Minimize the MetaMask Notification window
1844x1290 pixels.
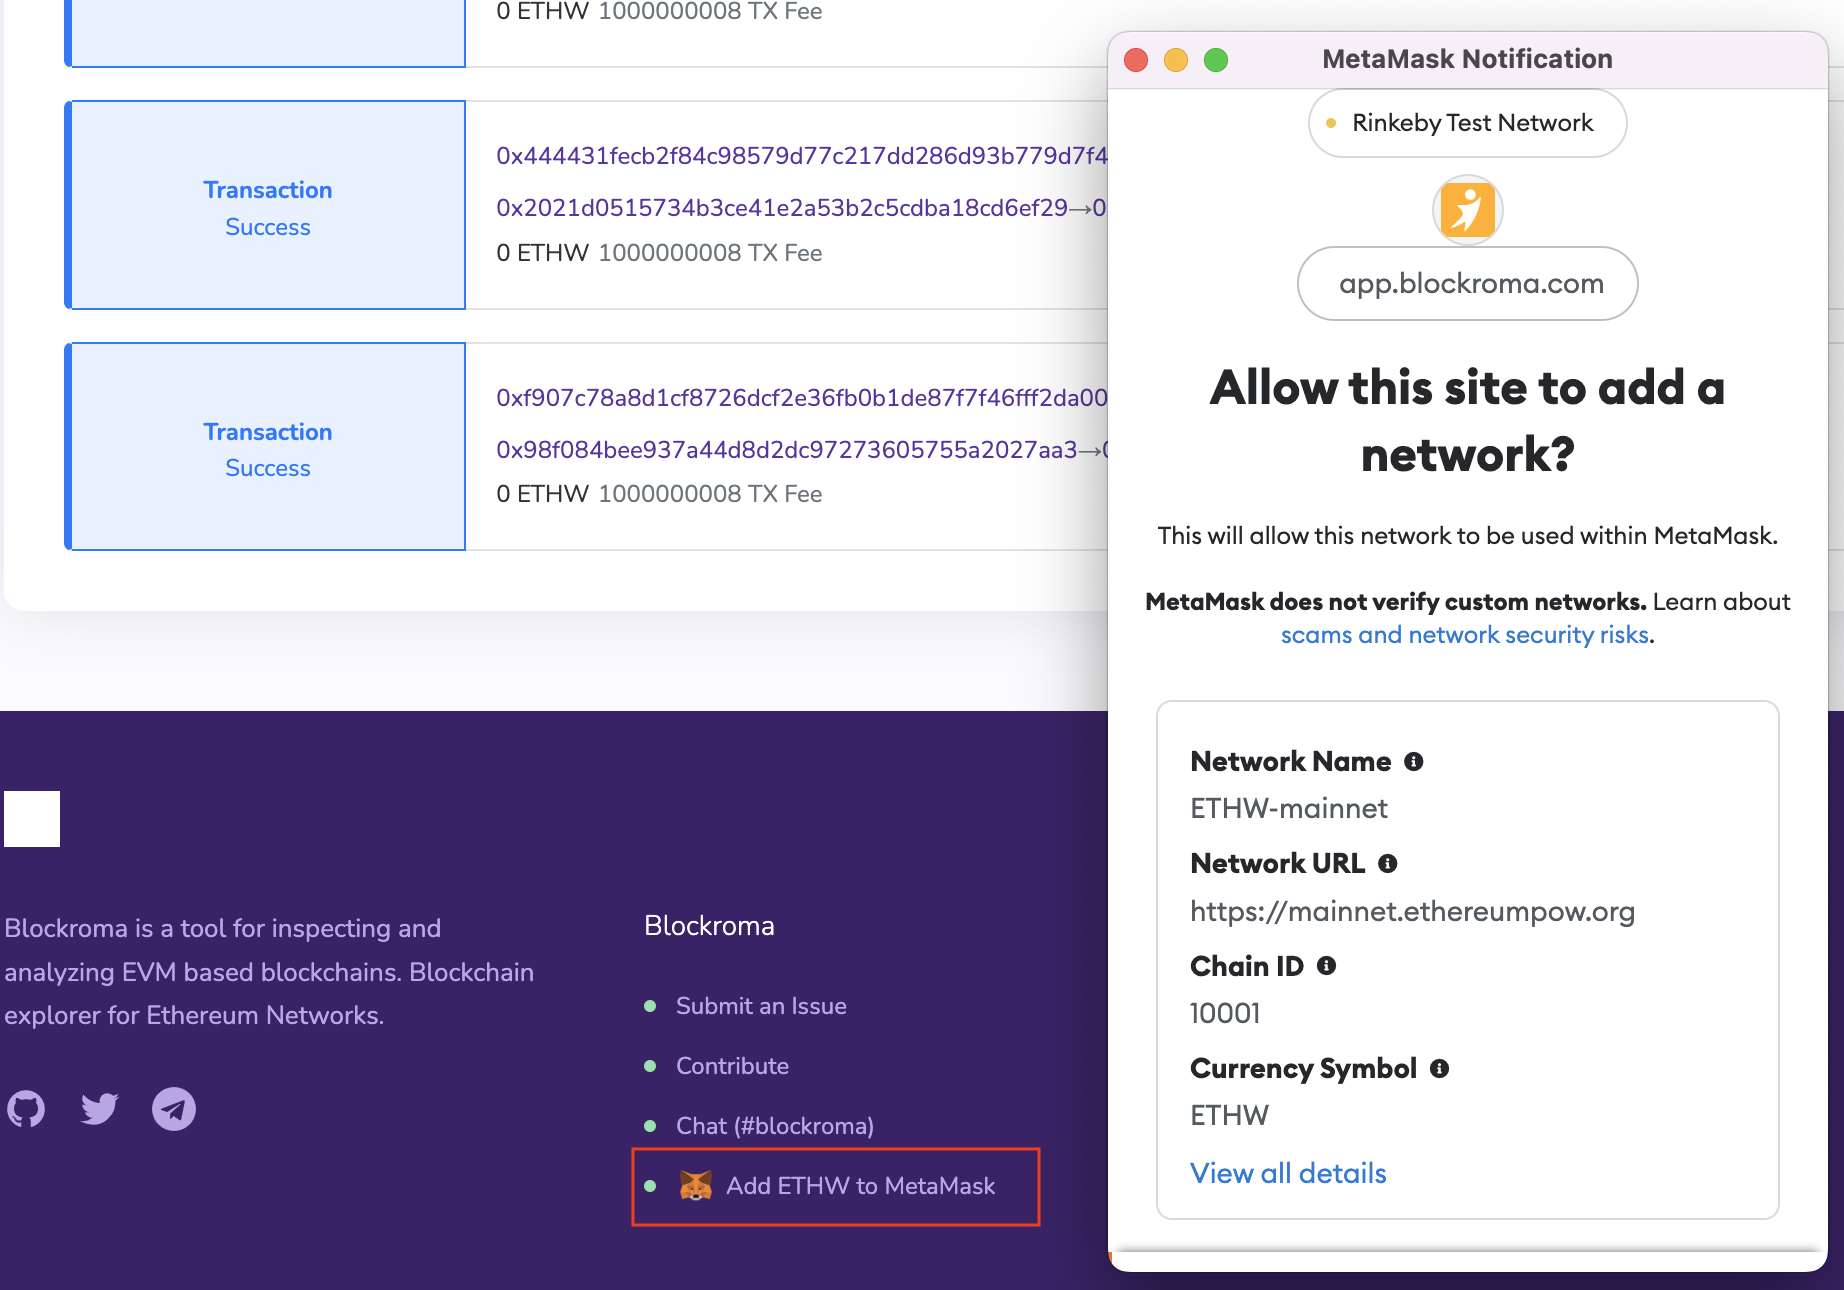click(x=1176, y=60)
